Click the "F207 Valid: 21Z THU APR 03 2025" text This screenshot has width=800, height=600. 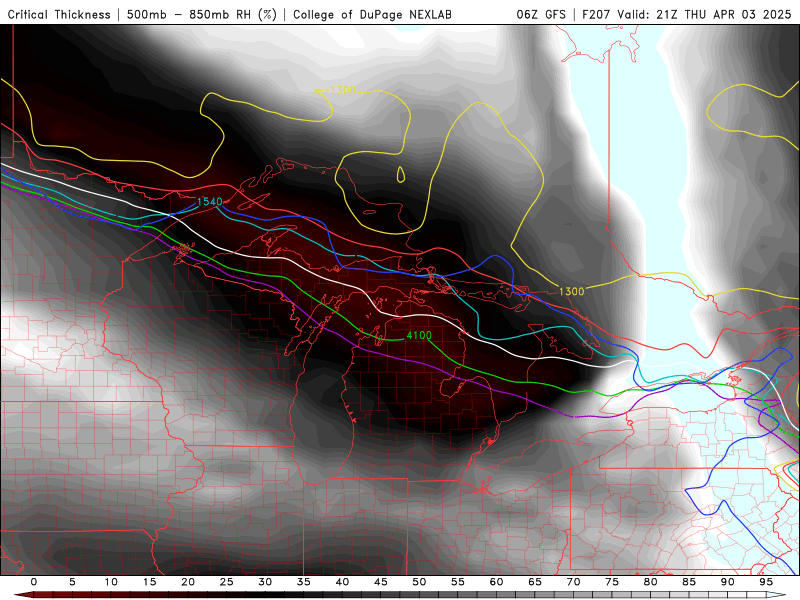coord(687,14)
